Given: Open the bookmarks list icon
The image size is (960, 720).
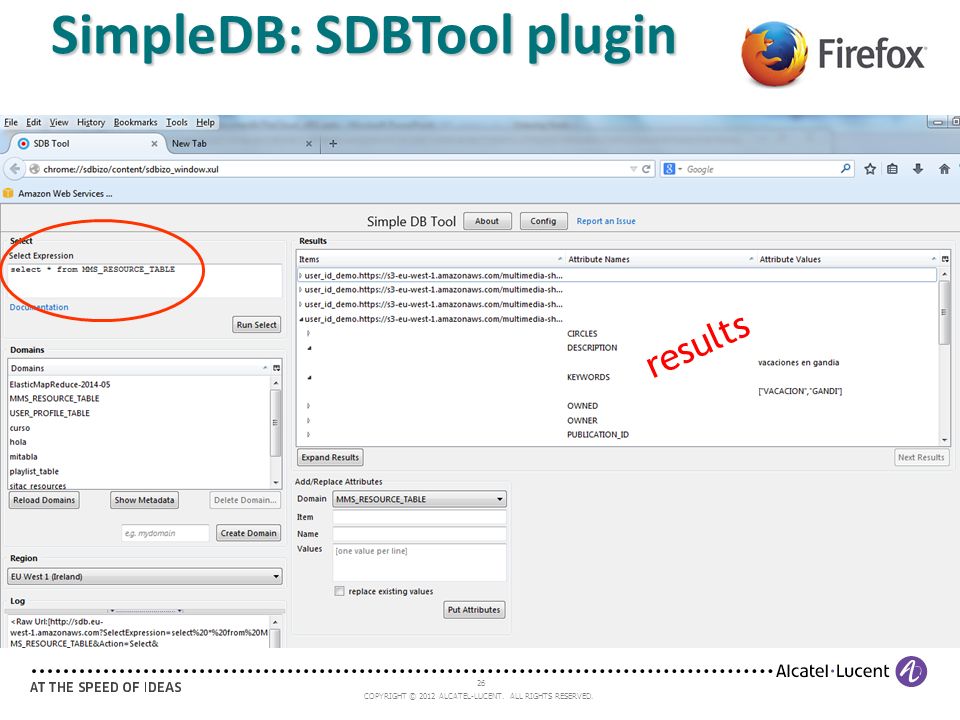Looking at the screenshot, I should pyautogui.click(x=892, y=169).
